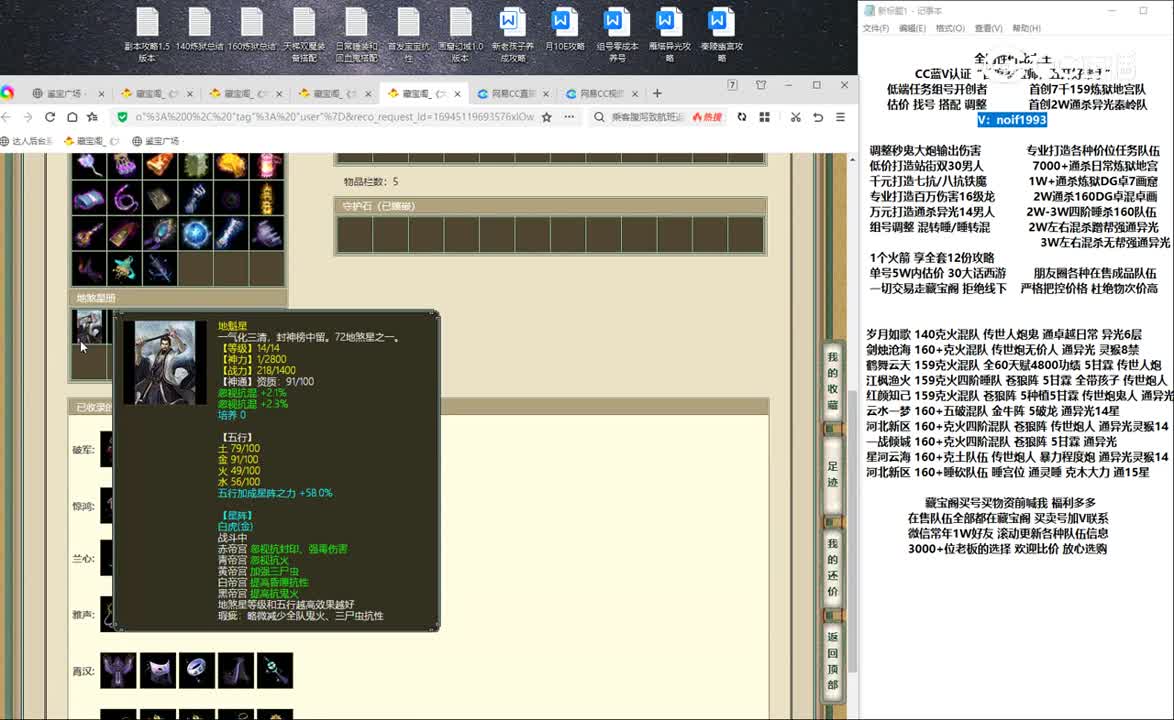Screen dimensions: 1174x720
Task: Click the ring equipment in 青汉 row
Action: coord(197,670)
